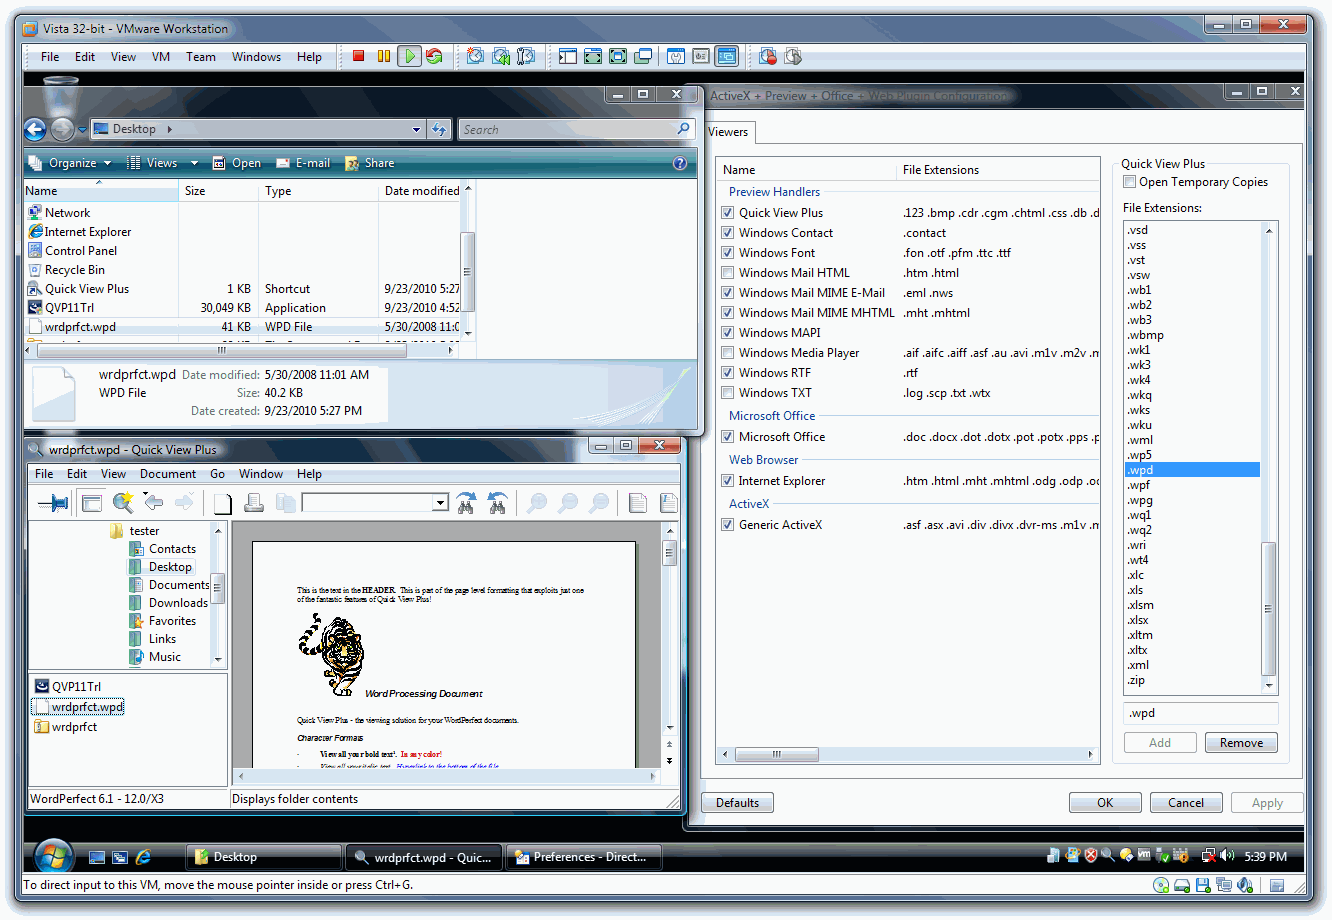Toggle the Windows Contact checkbox
This screenshot has height=920, width=1332.
point(728,233)
